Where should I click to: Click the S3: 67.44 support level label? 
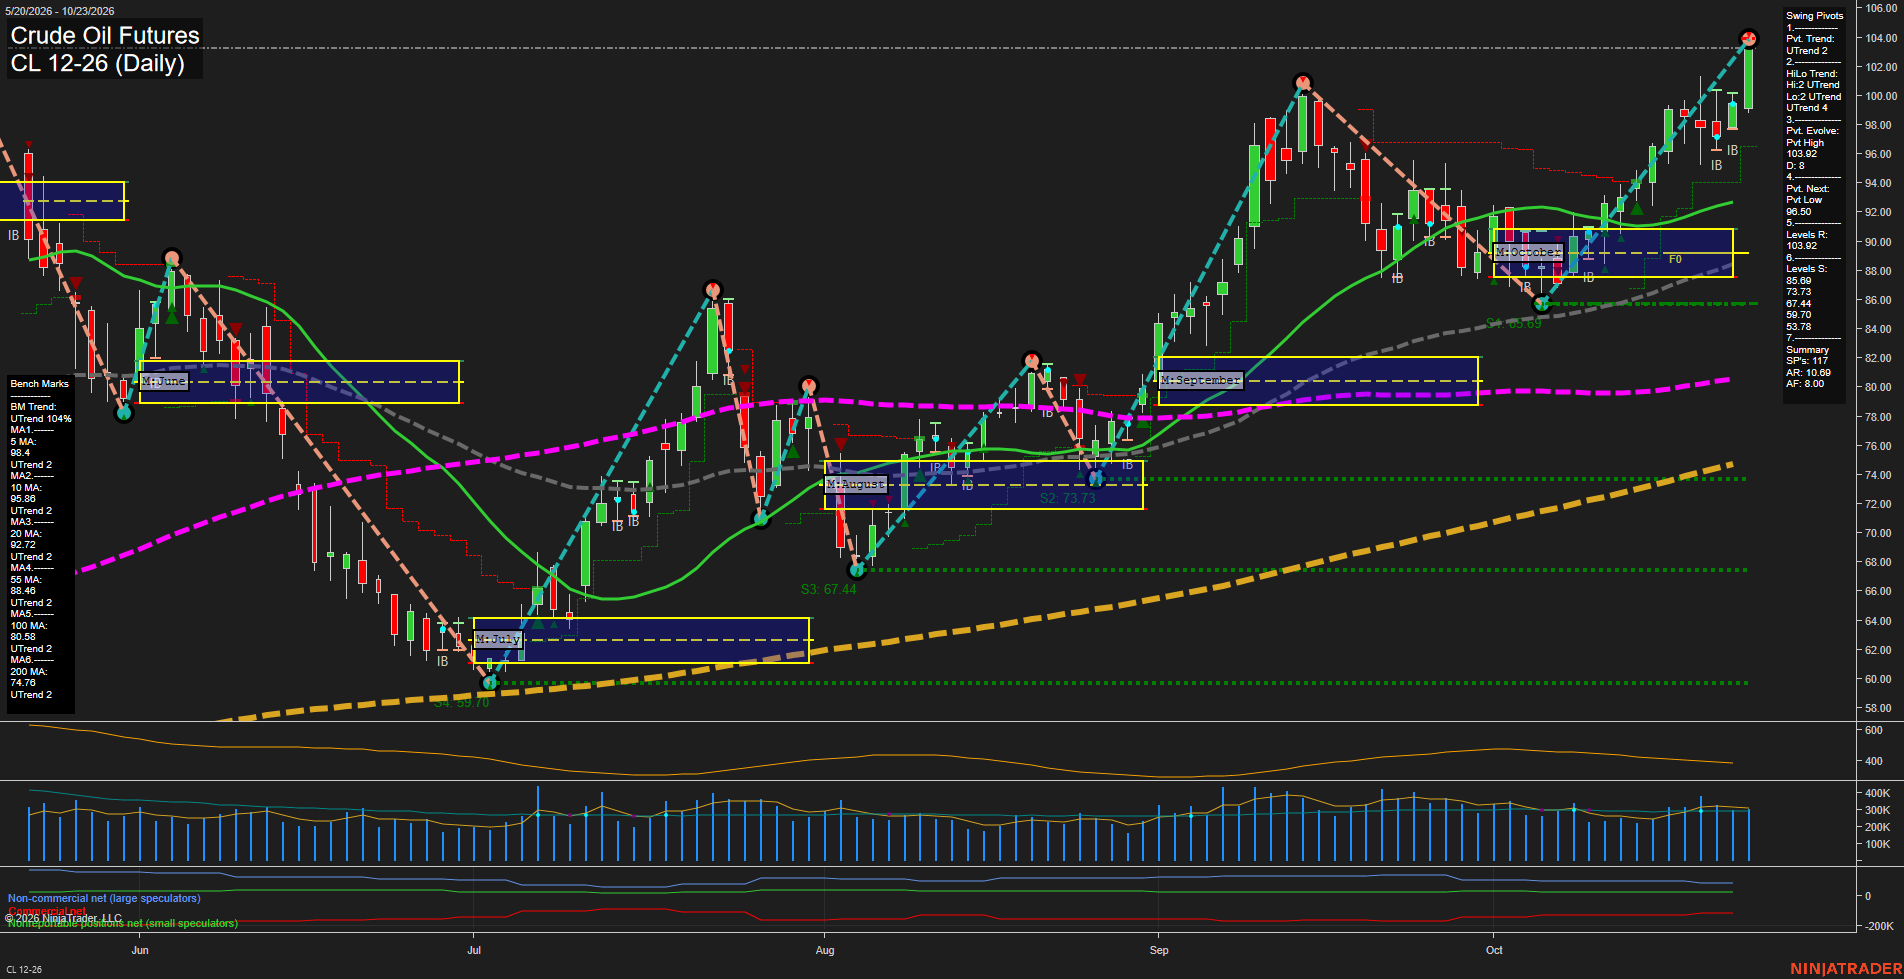click(829, 590)
